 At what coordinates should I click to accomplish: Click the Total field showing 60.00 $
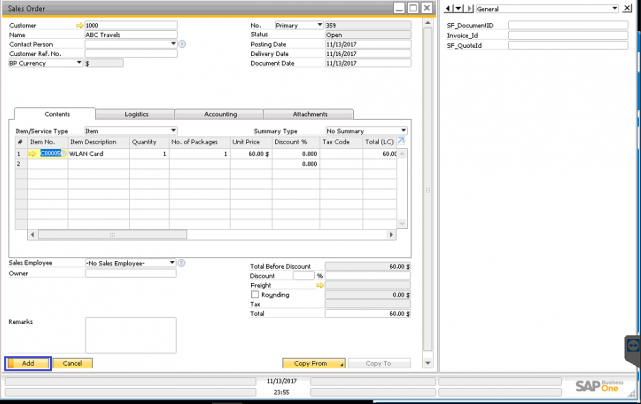coord(368,314)
